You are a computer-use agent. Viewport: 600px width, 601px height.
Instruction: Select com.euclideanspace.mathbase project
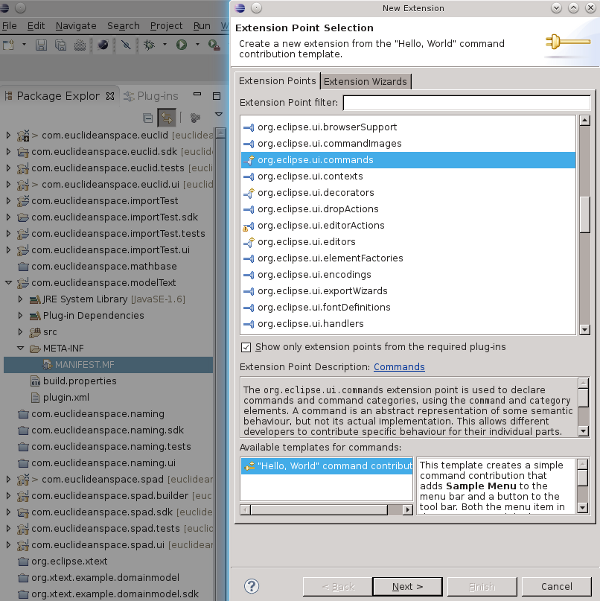pos(104,266)
